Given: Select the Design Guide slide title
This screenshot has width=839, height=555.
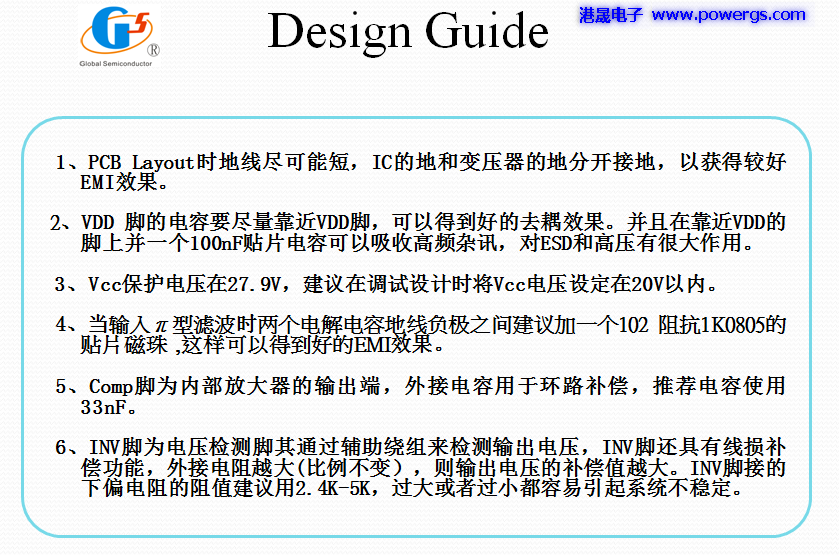Looking at the screenshot, I should click(408, 31).
